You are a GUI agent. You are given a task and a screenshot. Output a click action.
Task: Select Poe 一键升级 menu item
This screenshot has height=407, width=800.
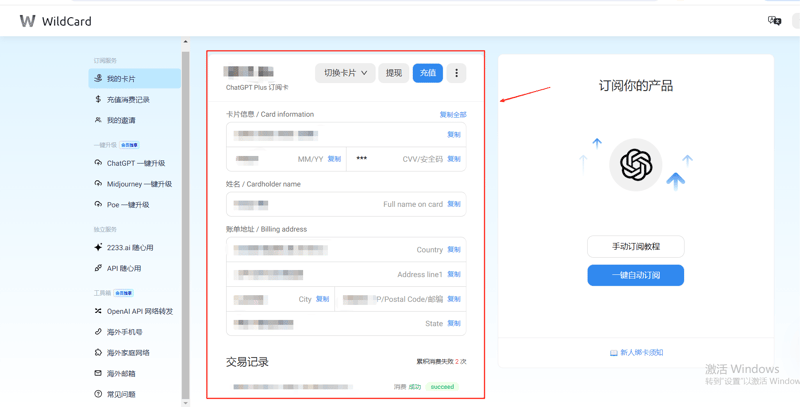tap(128, 205)
